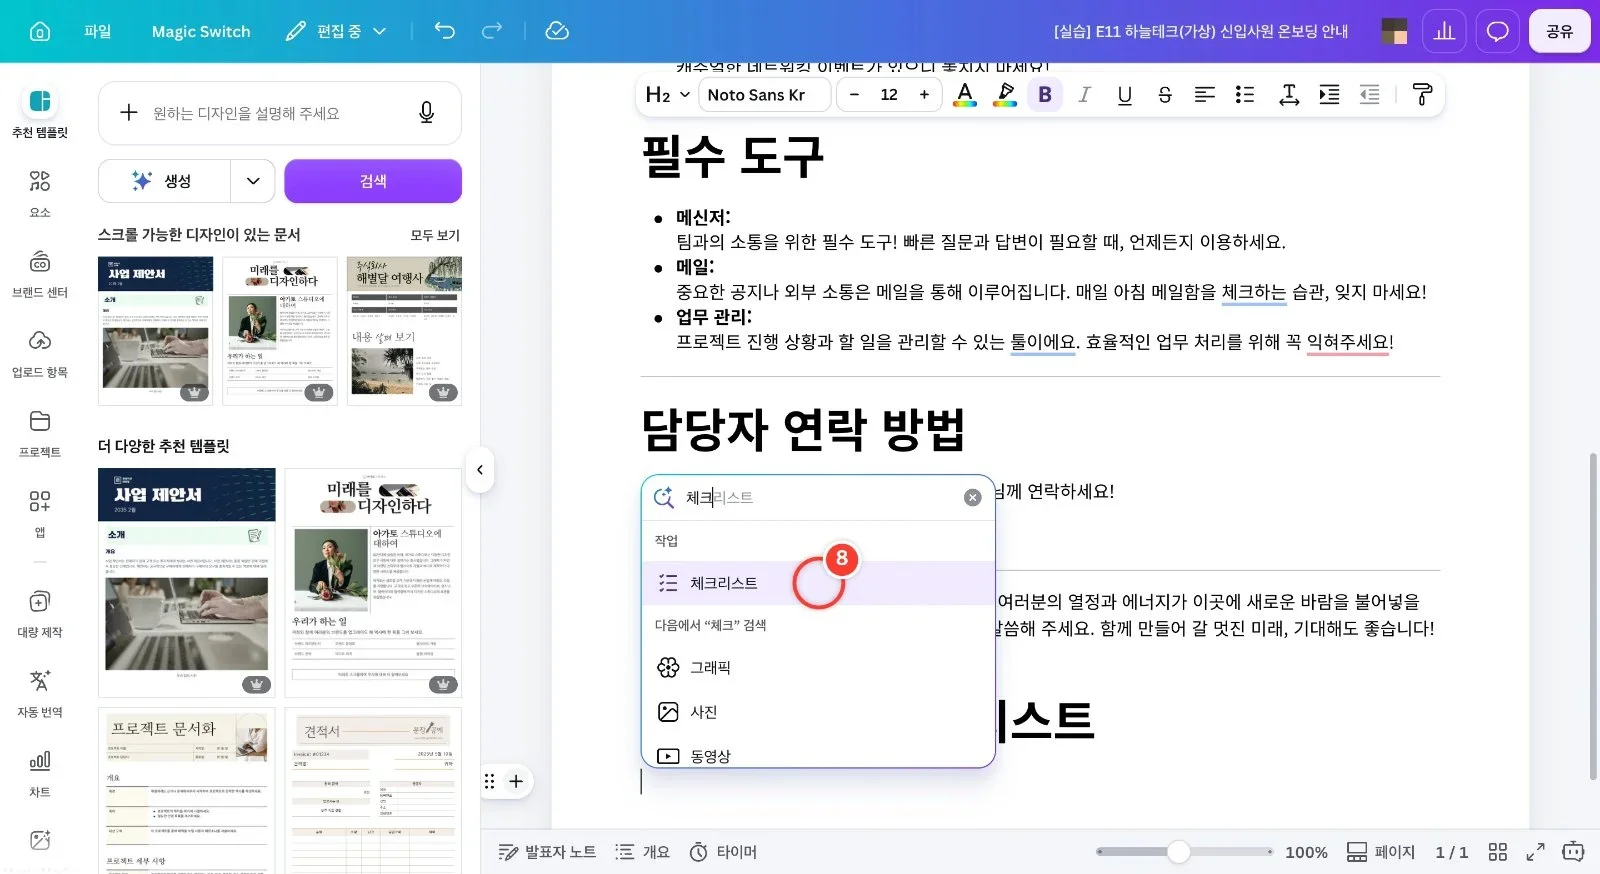Open 브랜드 센터 in the sidebar
The height and width of the screenshot is (874, 1600).
point(40,273)
